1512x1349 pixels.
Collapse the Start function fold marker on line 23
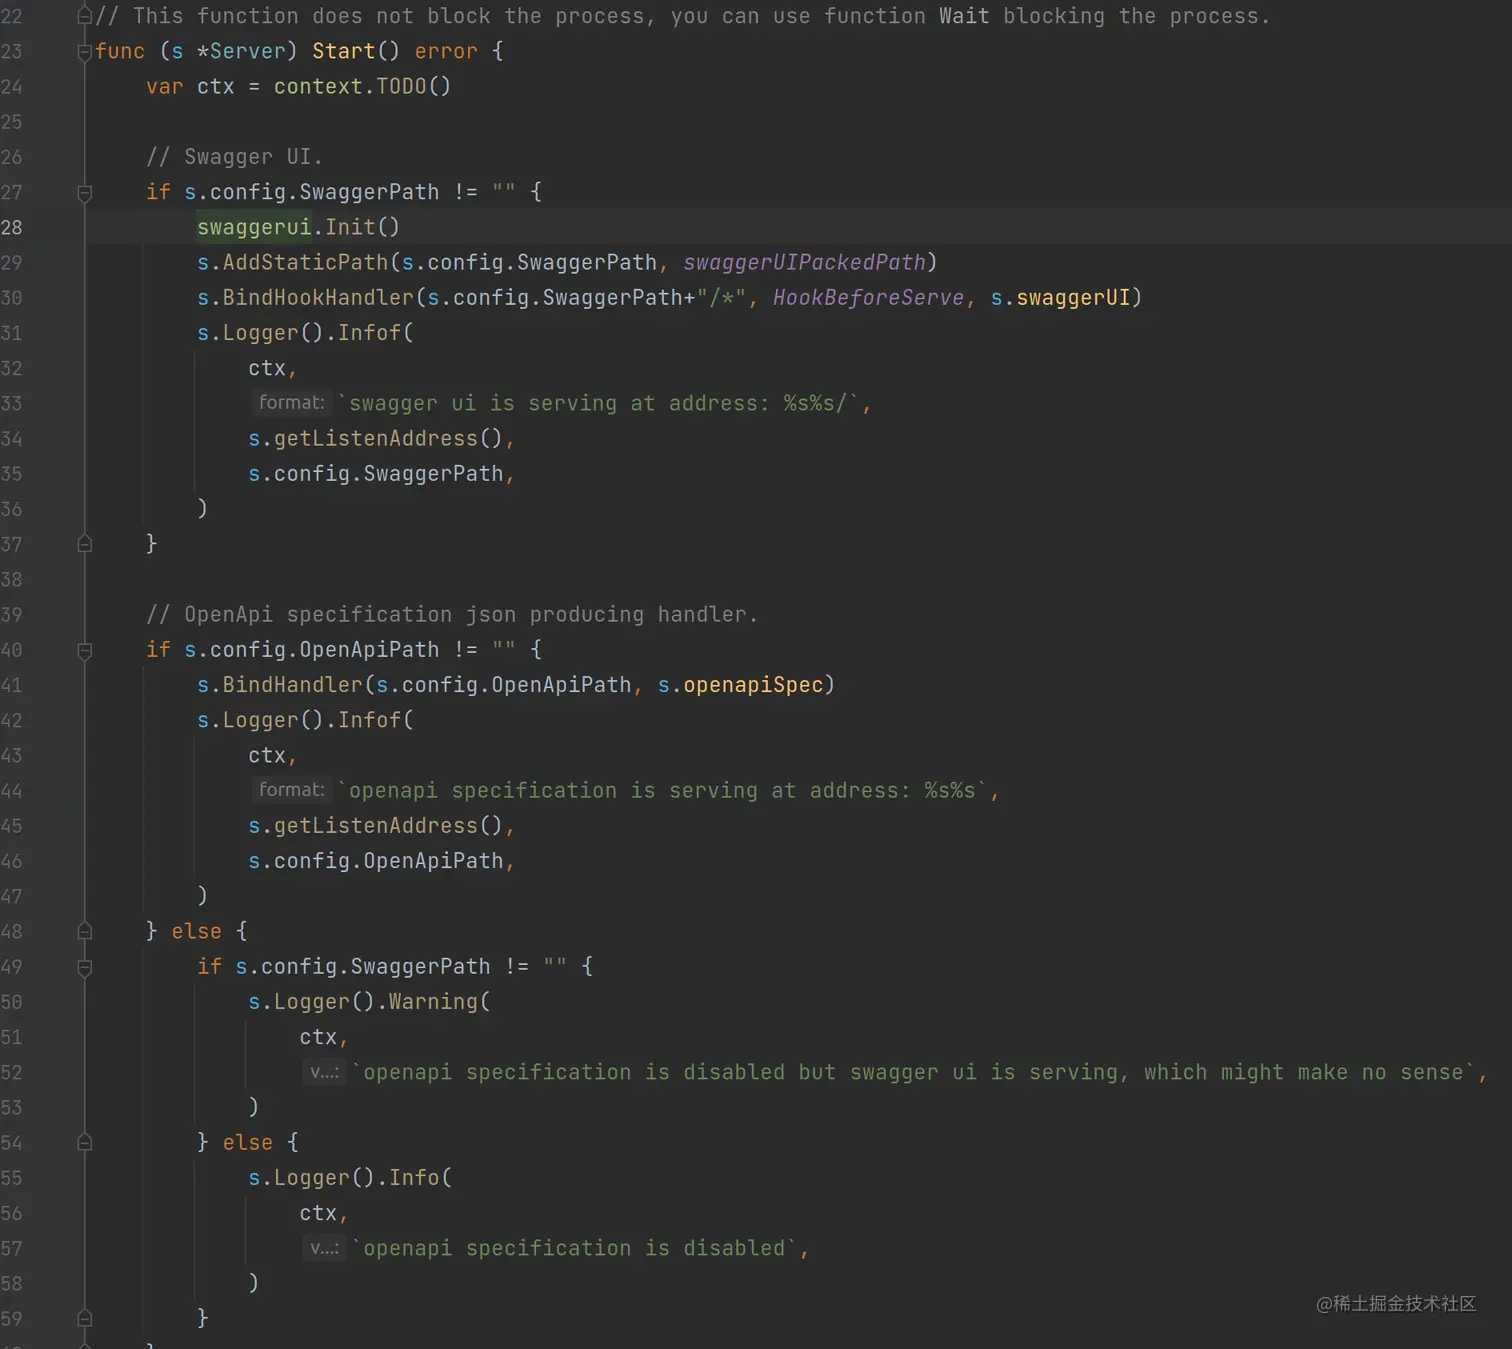pos(85,52)
